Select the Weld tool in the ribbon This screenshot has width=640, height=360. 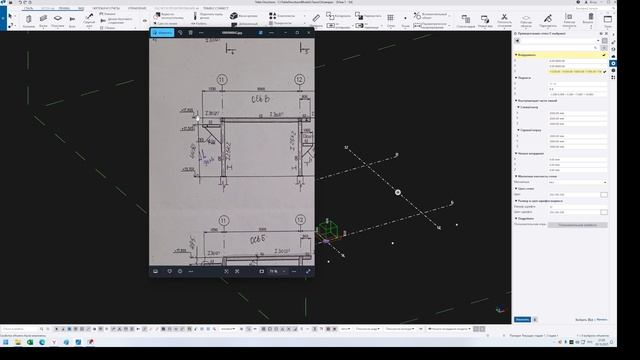point(89,20)
